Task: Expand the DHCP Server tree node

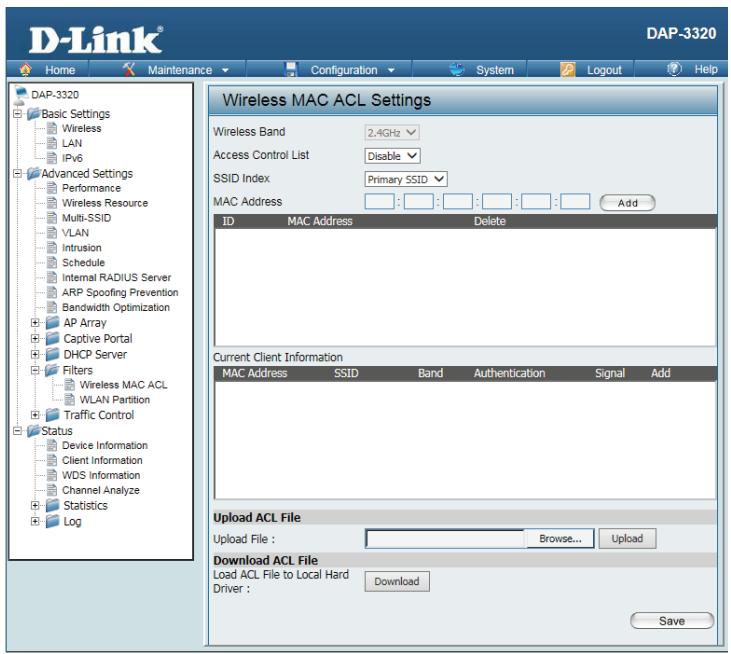Action: (35, 354)
